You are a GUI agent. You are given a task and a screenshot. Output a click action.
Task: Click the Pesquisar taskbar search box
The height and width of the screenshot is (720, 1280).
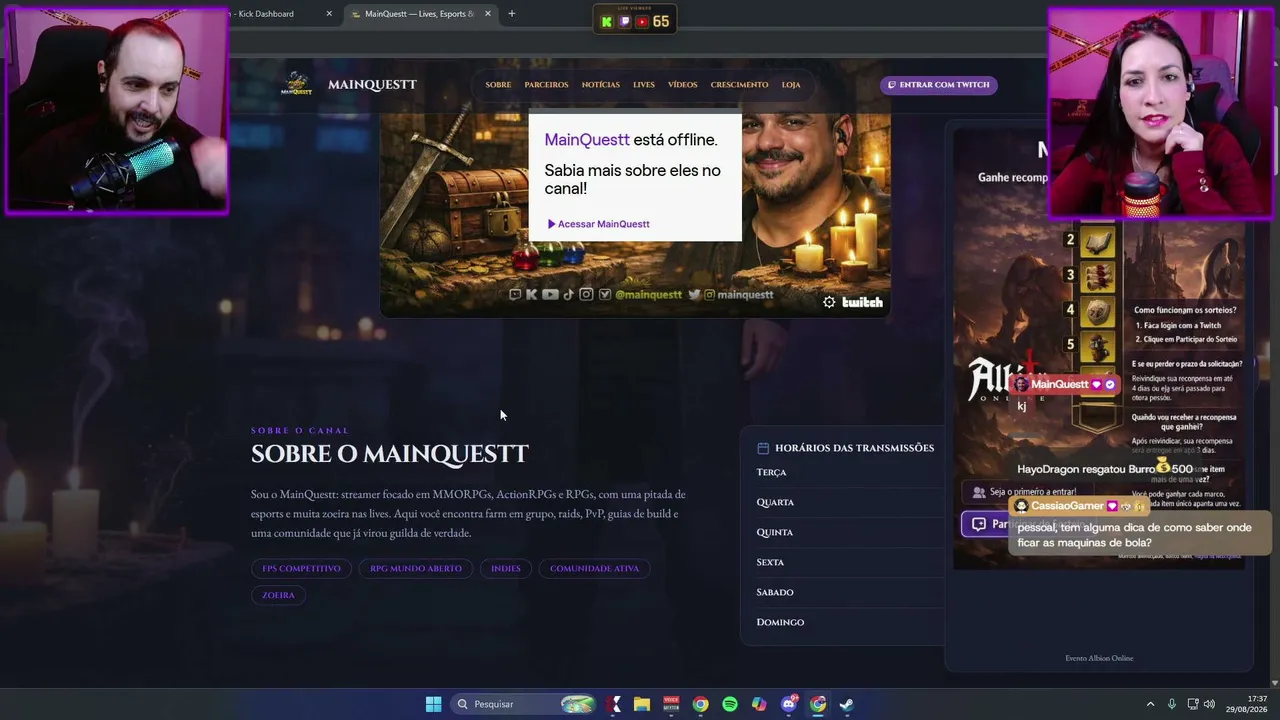pos(524,704)
